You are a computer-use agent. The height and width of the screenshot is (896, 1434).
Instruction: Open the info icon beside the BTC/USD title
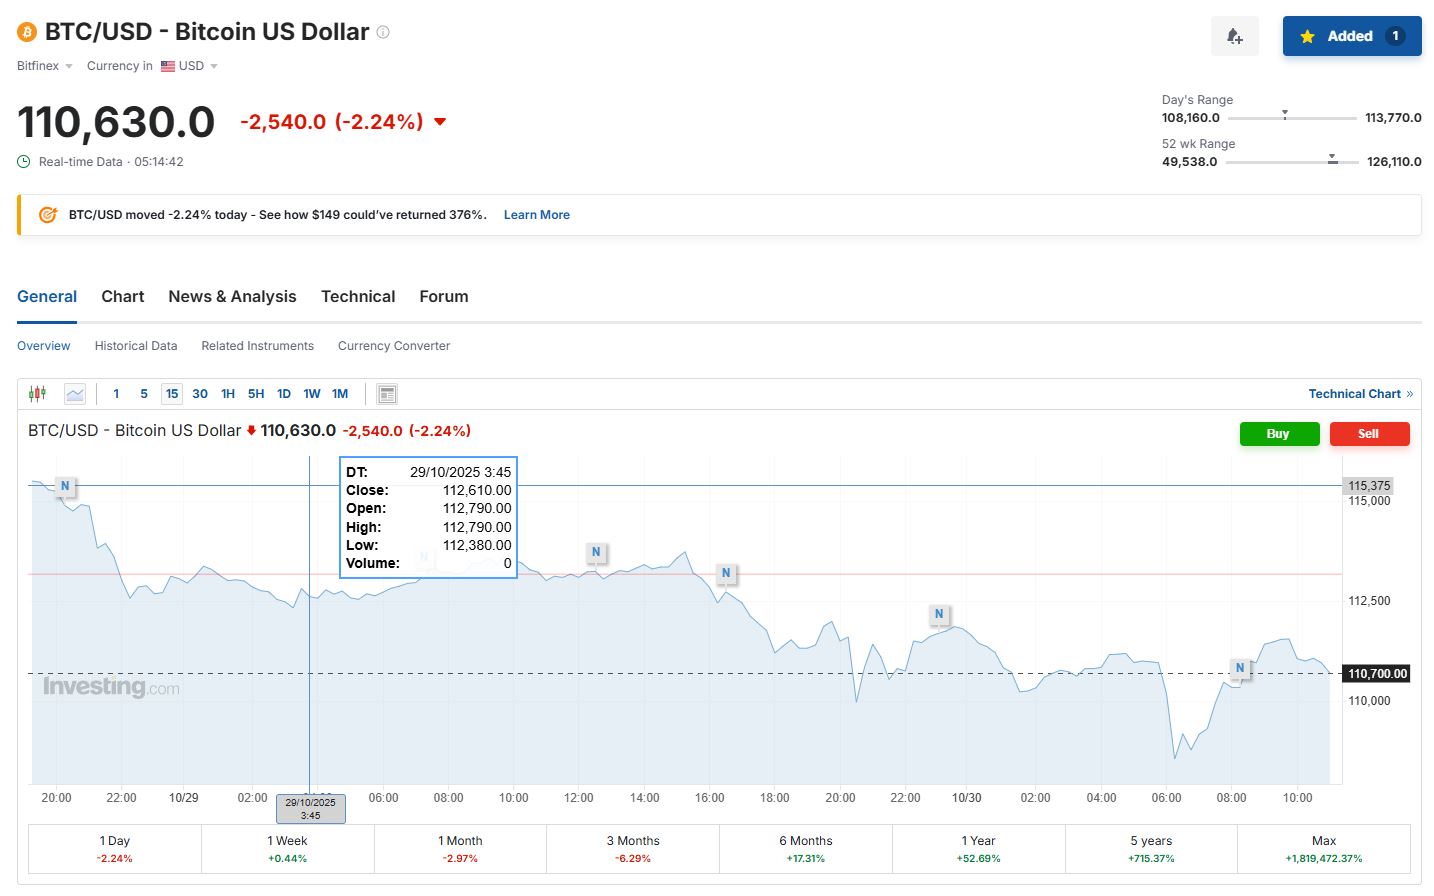[383, 32]
